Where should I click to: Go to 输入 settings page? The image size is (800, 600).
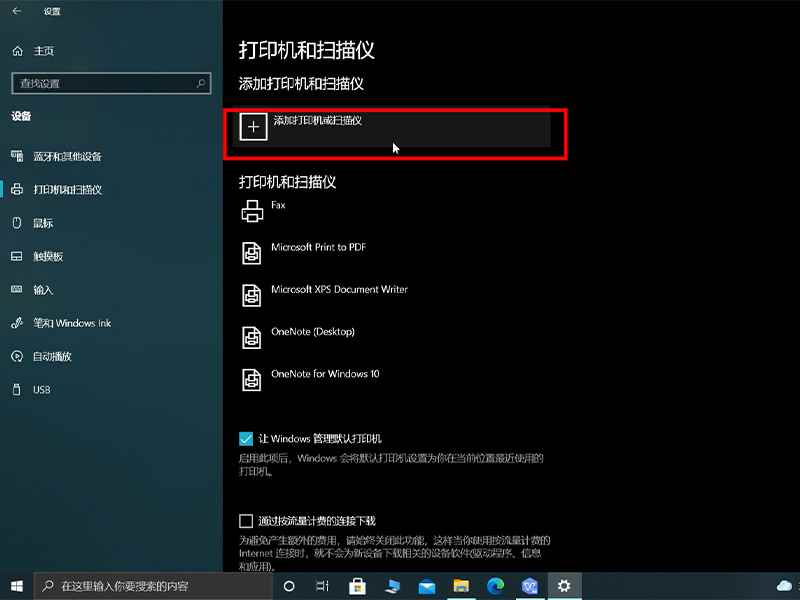pyautogui.click(x=43, y=290)
